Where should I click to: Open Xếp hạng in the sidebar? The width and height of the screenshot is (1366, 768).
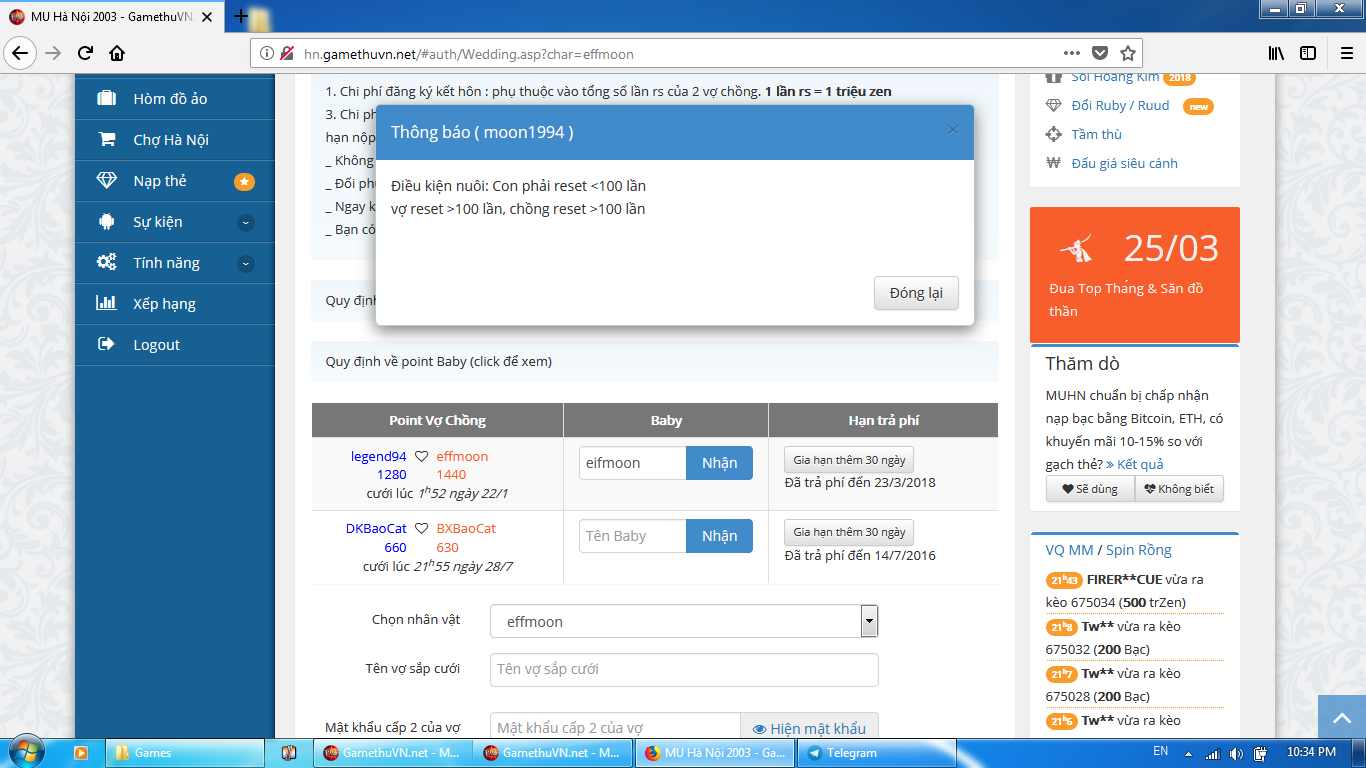[164, 304]
